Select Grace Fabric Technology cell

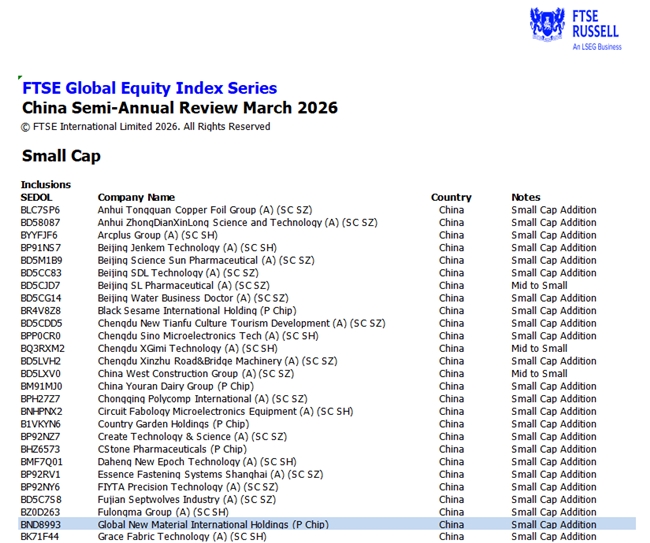click(x=182, y=537)
